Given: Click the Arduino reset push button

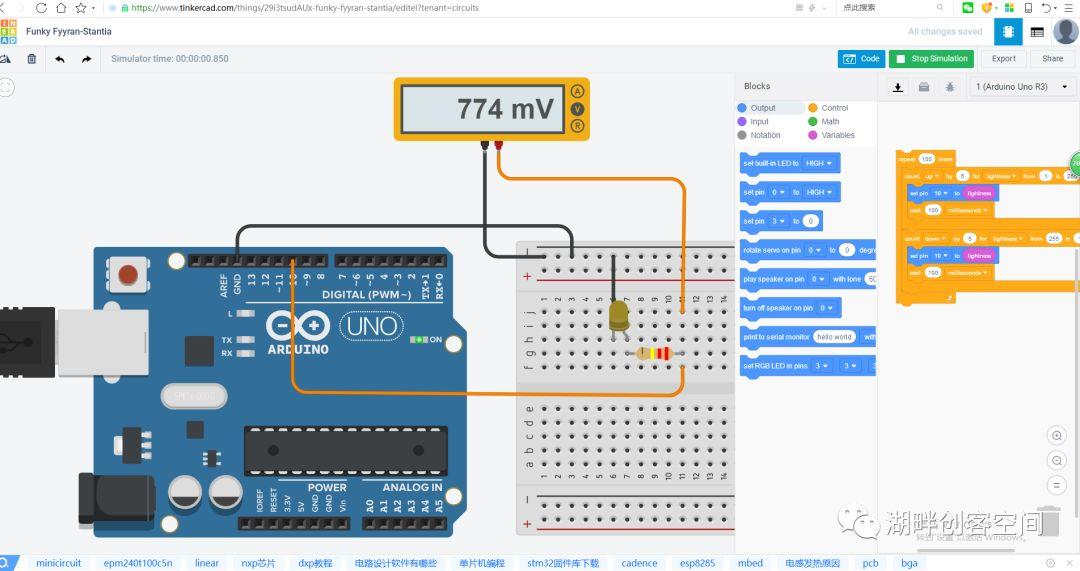Looking at the screenshot, I should pyautogui.click(x=128, y=274).
